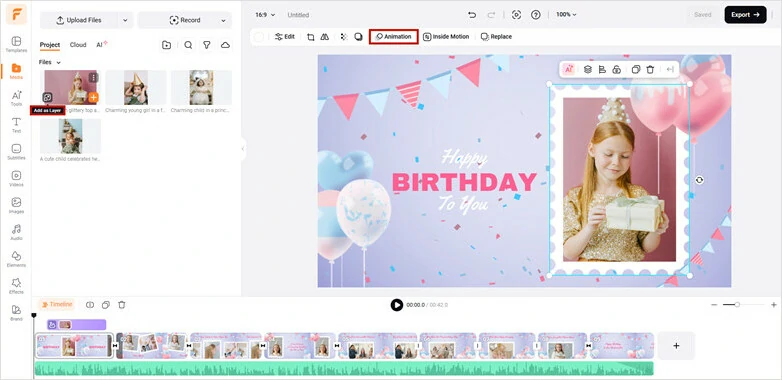Redo the last action
This screenshot has height=380, width=782.
coord(491,15)
